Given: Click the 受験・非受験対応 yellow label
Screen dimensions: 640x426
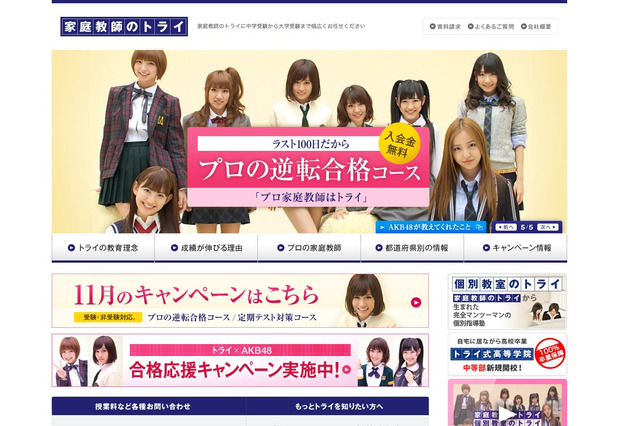Looking at the screenshot, I should pyautogui.click(x=108, y=317).
